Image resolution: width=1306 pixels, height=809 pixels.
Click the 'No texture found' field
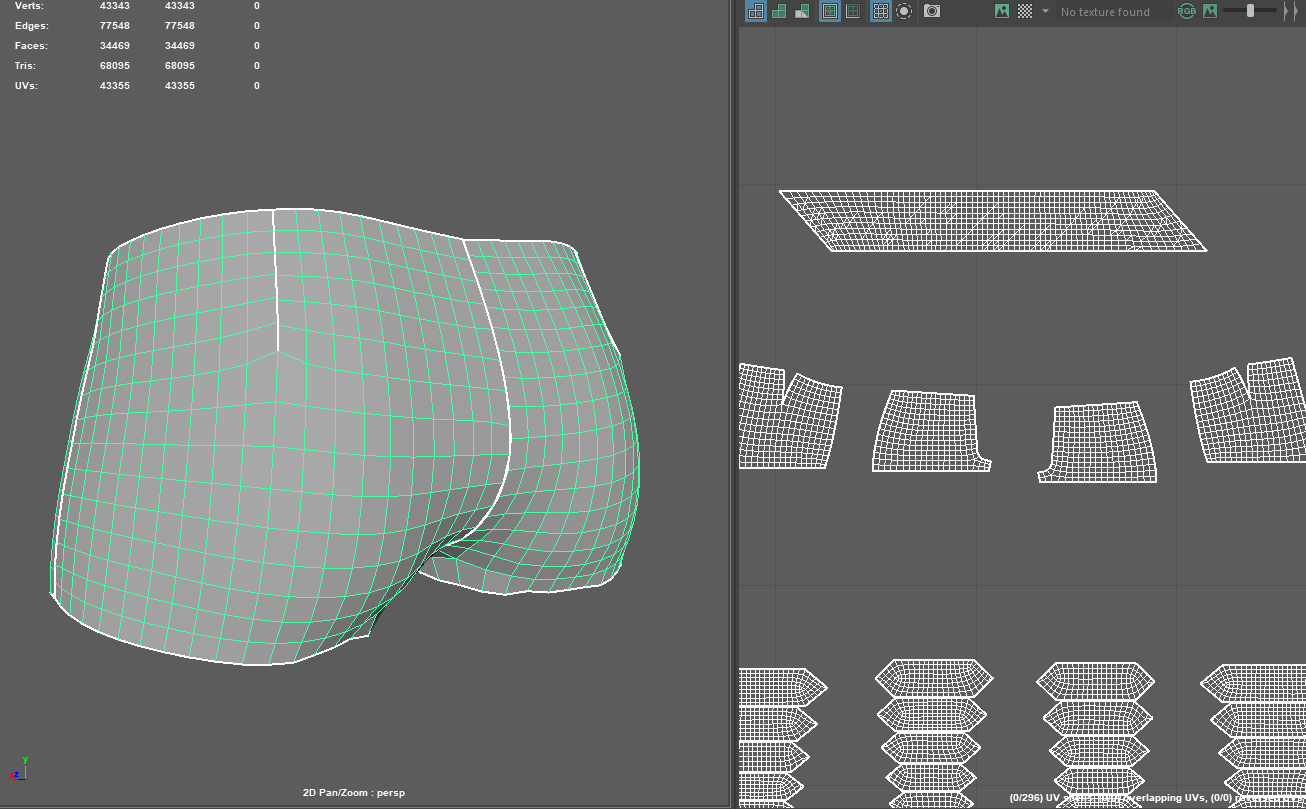click(x=1110, y=12)
